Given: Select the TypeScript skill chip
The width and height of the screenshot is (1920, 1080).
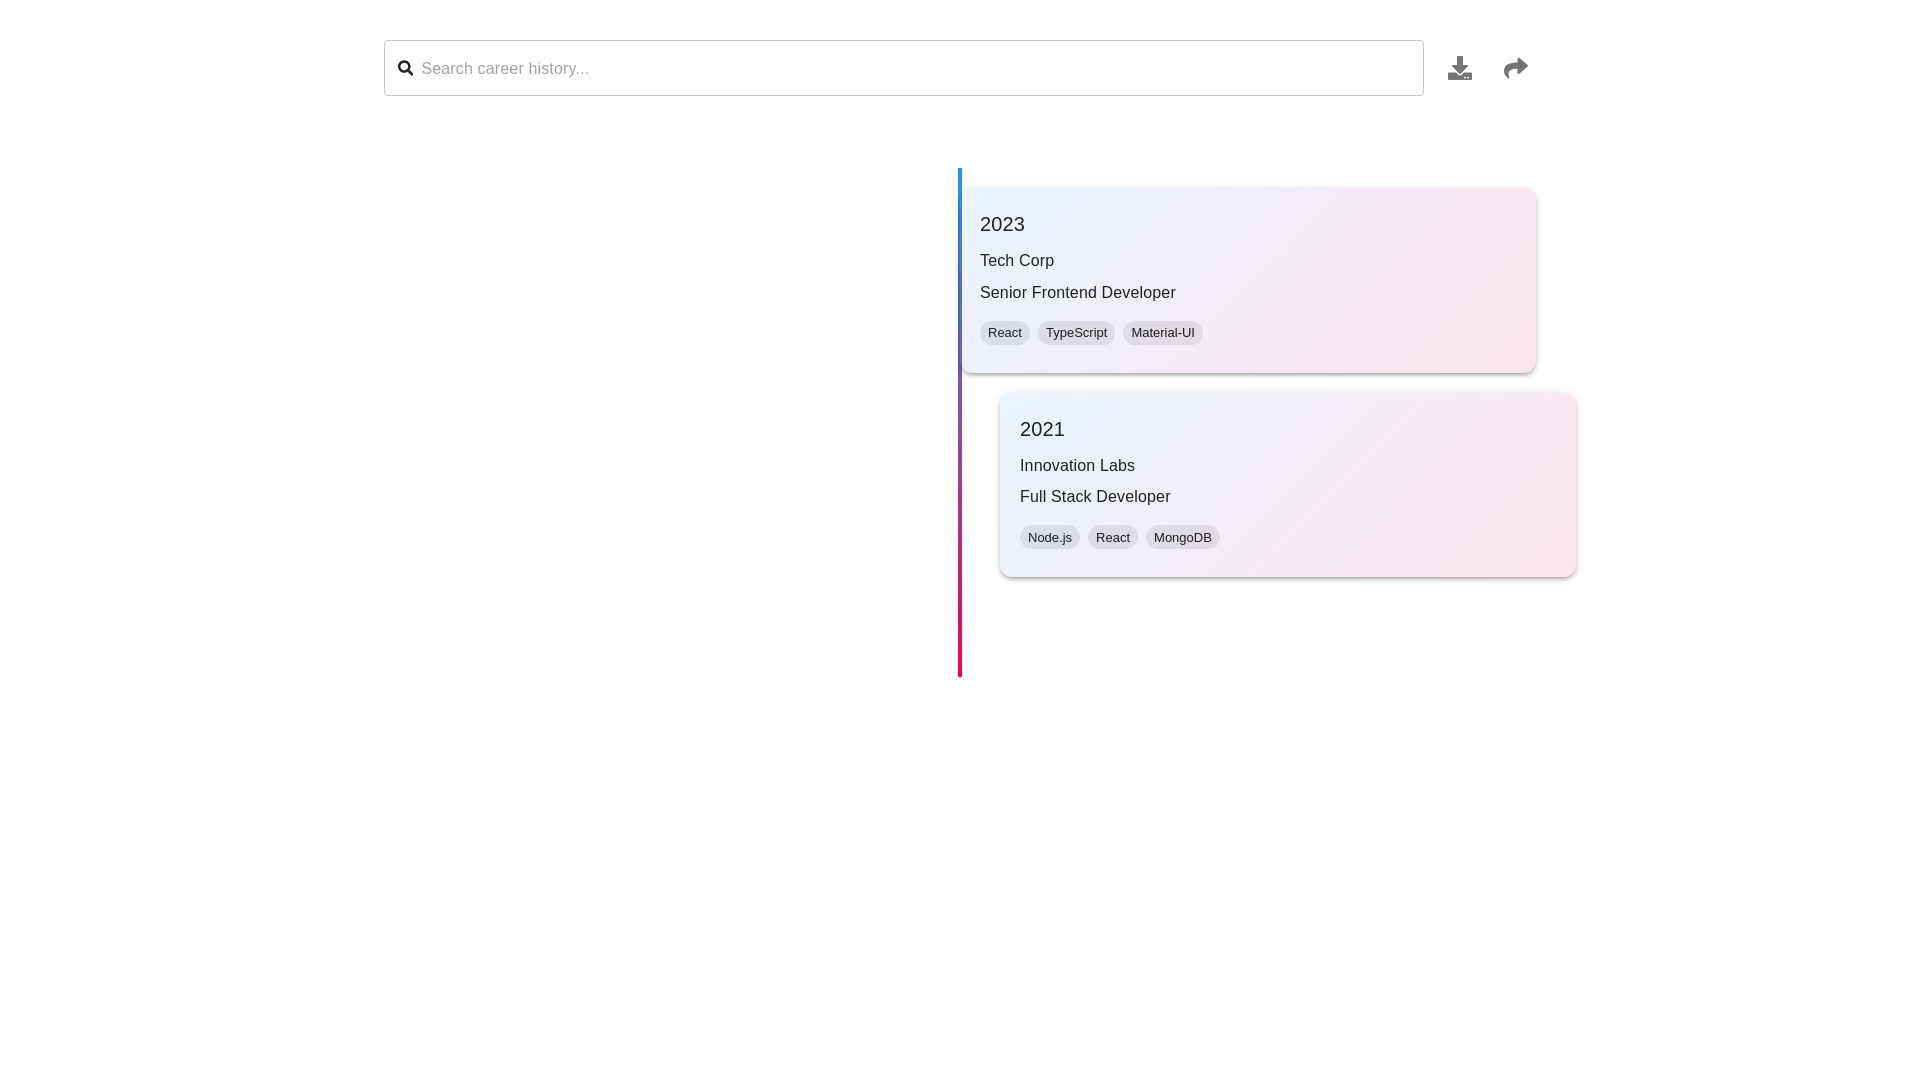Looking at the screenshot, I should 1076,332.
